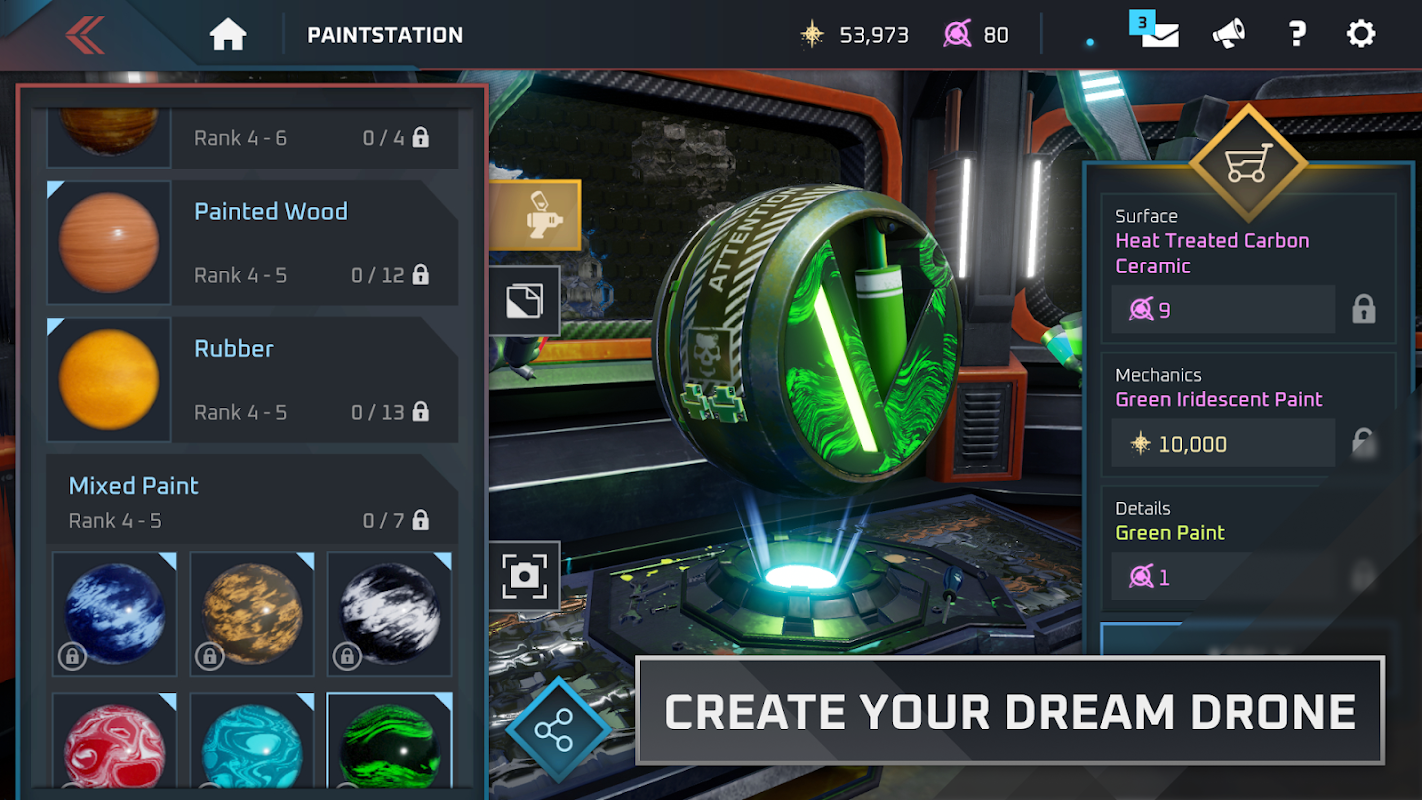The height and width of the screenshot is (800, 1422).
Task: Go back using the red double-chevron arrow
Action: (85, 35)
